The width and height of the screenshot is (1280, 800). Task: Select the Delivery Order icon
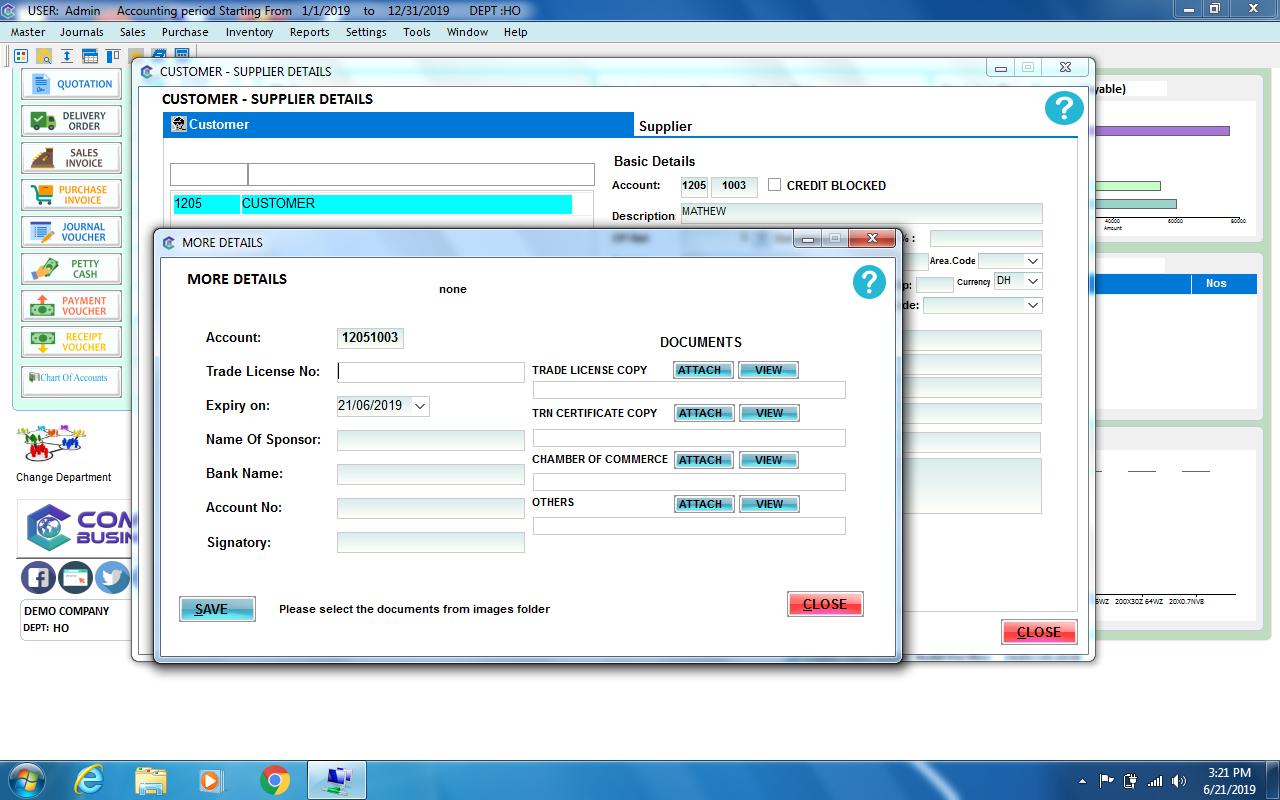coord(70,120)
